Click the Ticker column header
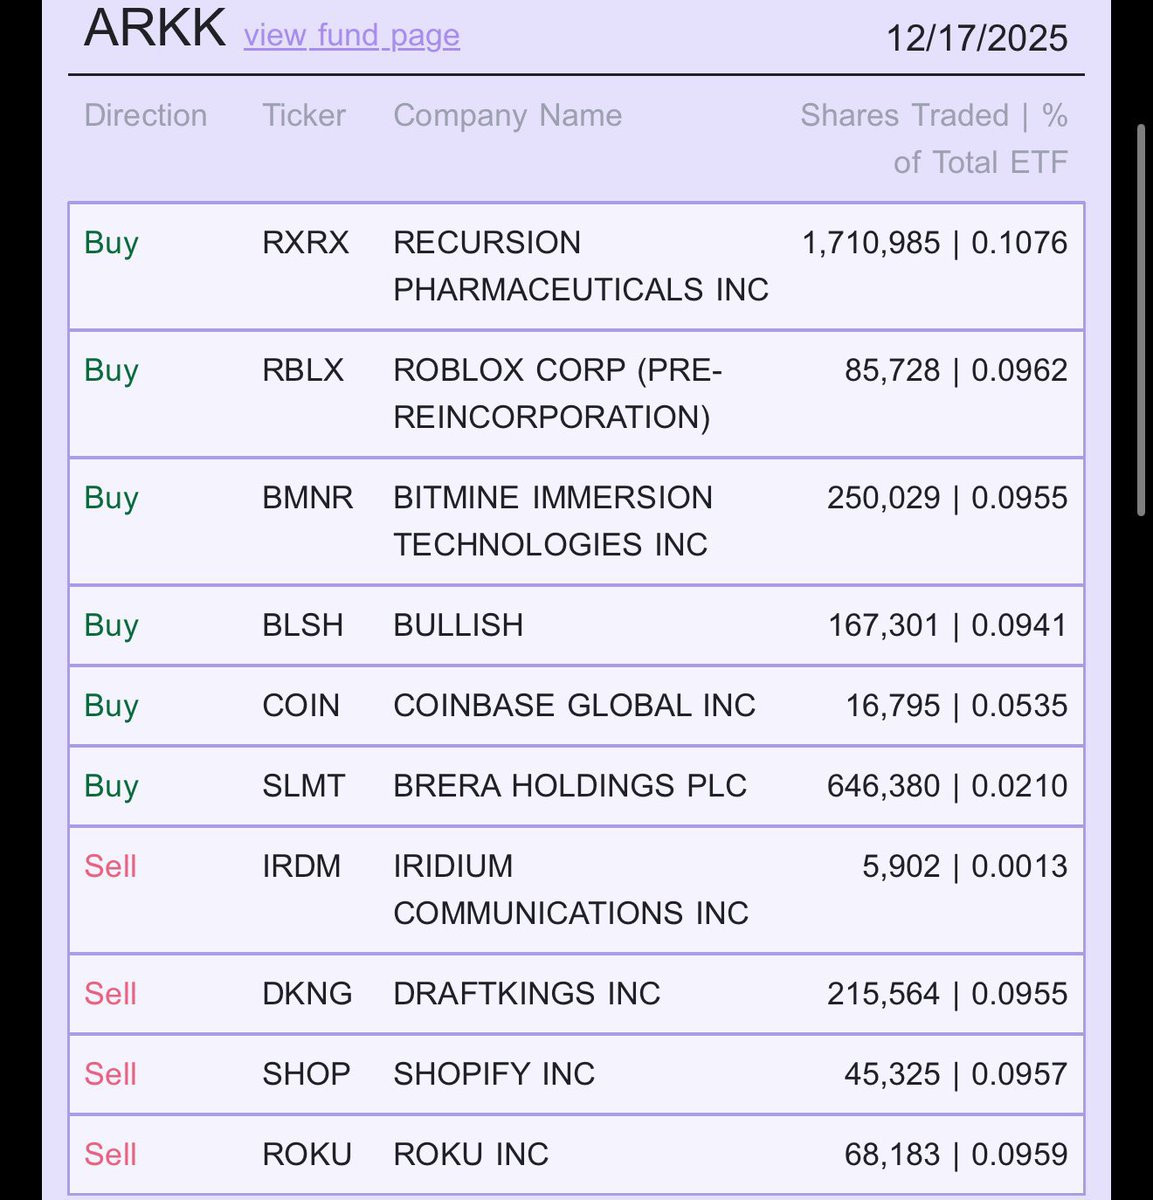The width and height of the screenshot is (1153, 1200). pos(304,116)
